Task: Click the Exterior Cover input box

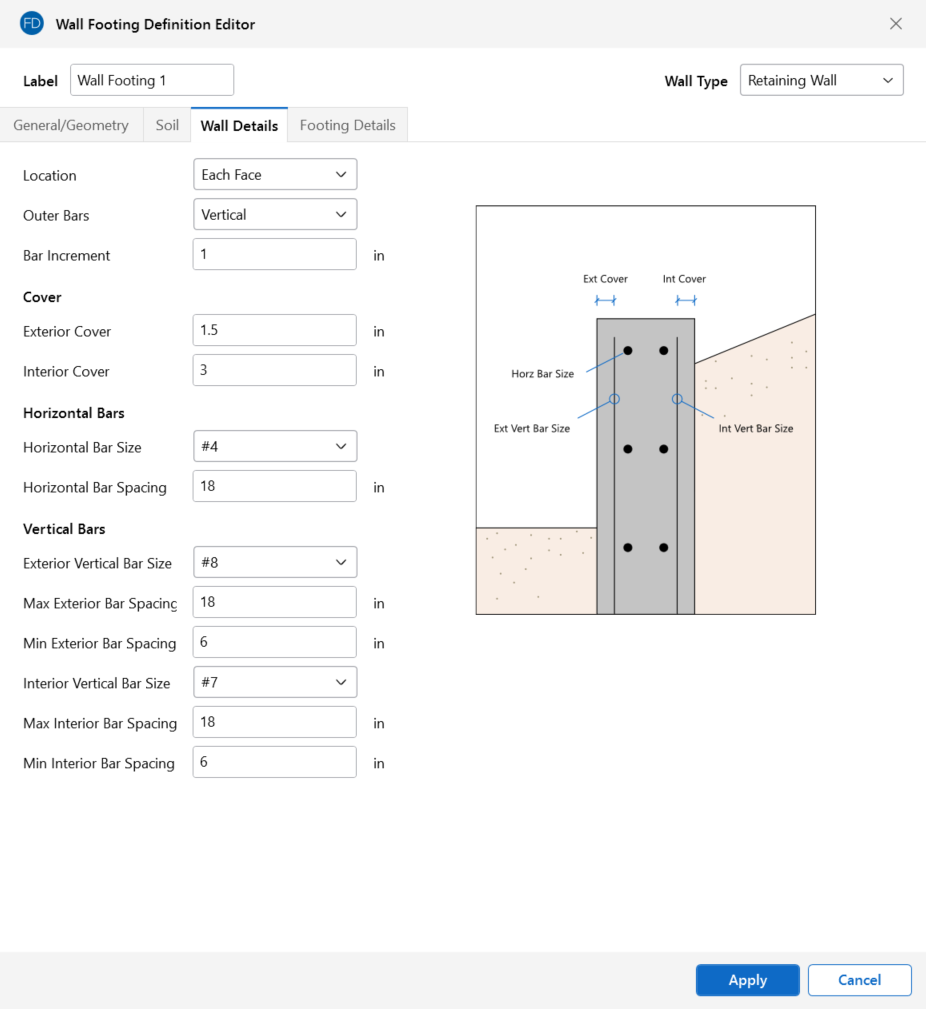Action: 275,331
